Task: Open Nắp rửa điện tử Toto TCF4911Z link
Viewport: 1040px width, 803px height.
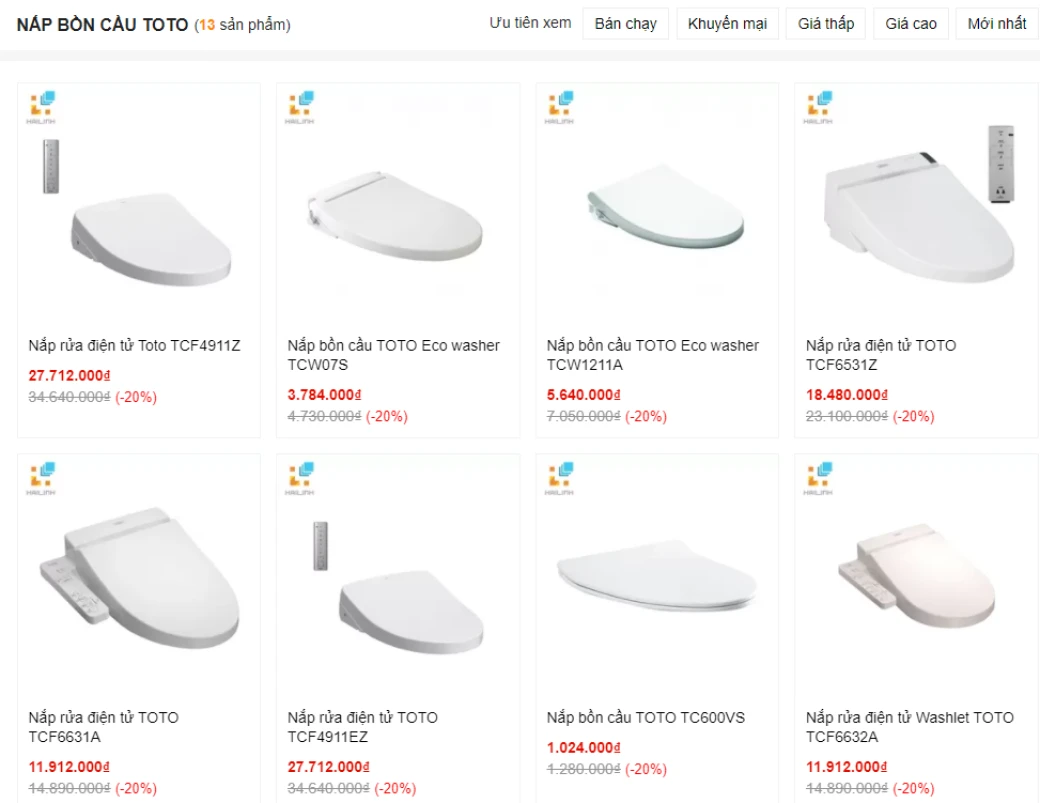Action: coord(135,346)
